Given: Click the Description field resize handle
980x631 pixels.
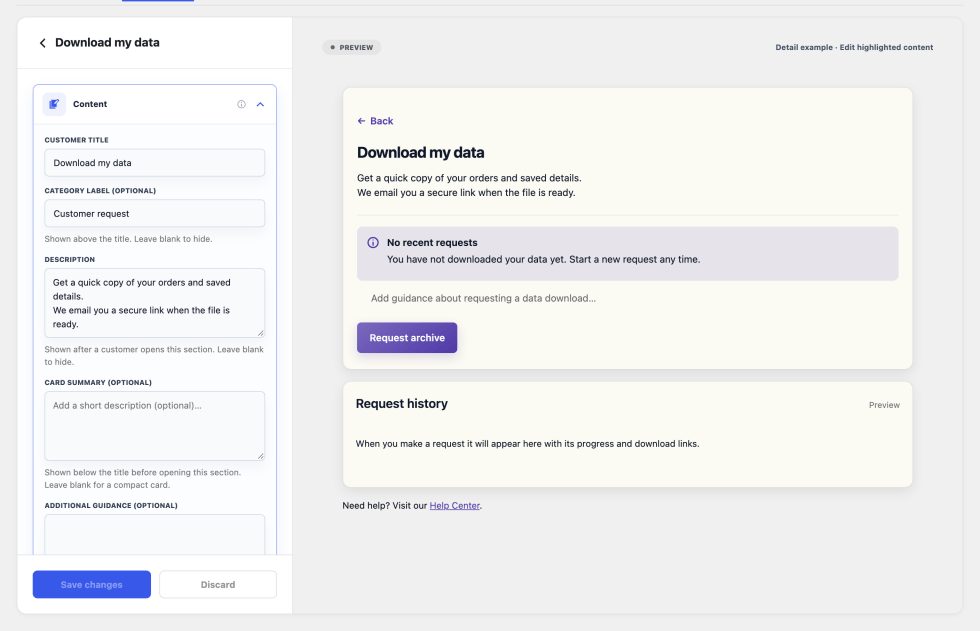Looking at the screenshot, I should point(261,333).
